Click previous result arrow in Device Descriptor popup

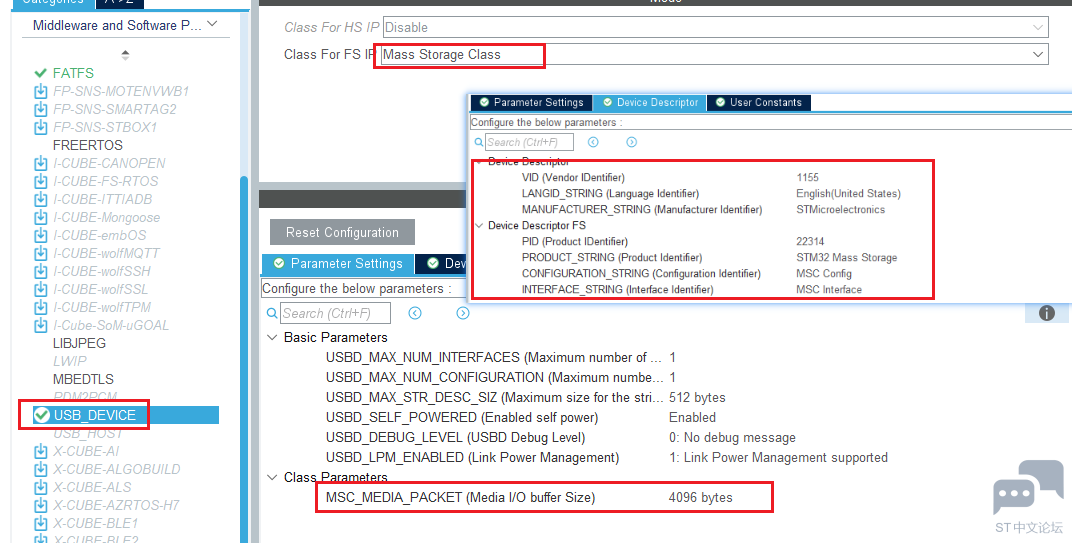tap(593, 142)
